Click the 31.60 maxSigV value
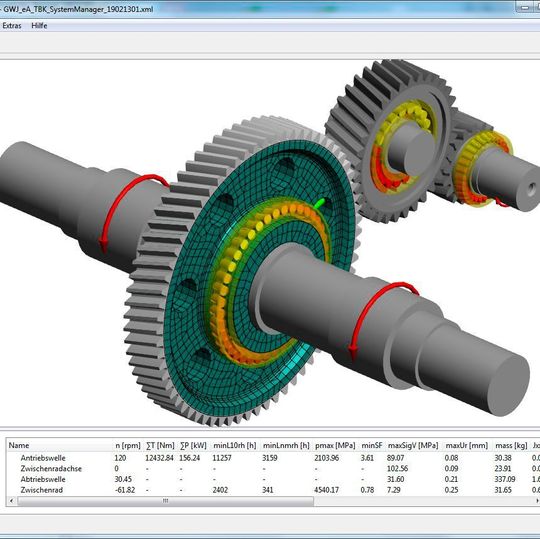 point(395,479)
